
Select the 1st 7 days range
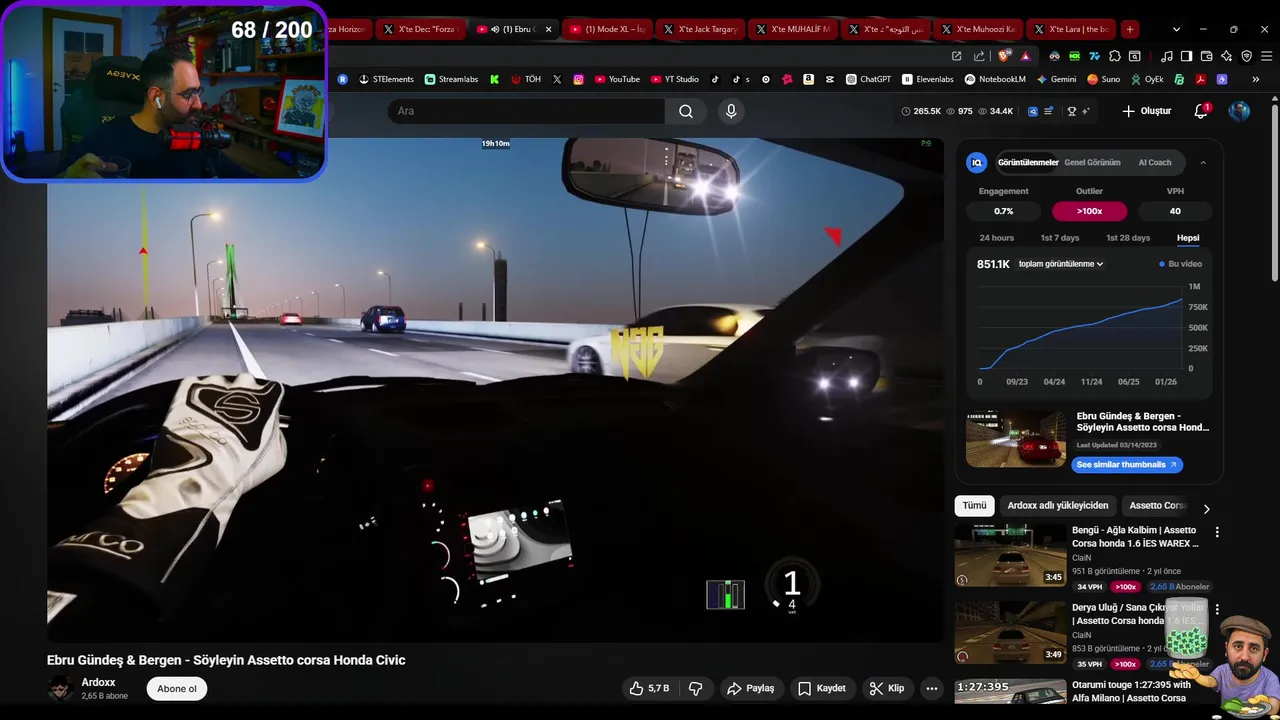1060,238
